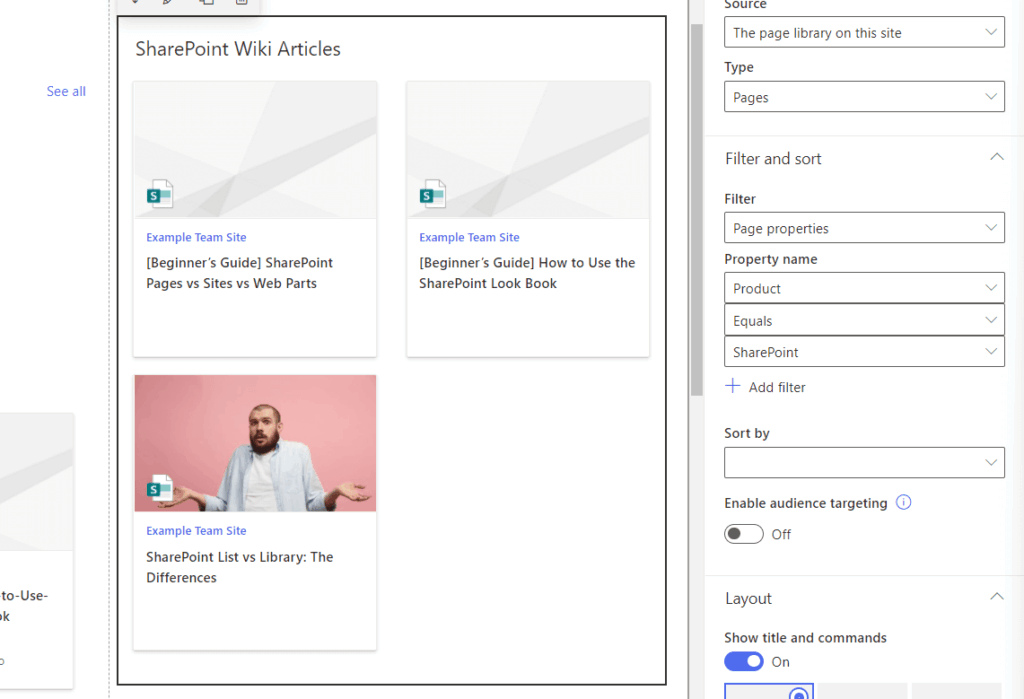1024x699 pixels.
Task: Click page icon on Look Book card
Action: click(432, 193)
